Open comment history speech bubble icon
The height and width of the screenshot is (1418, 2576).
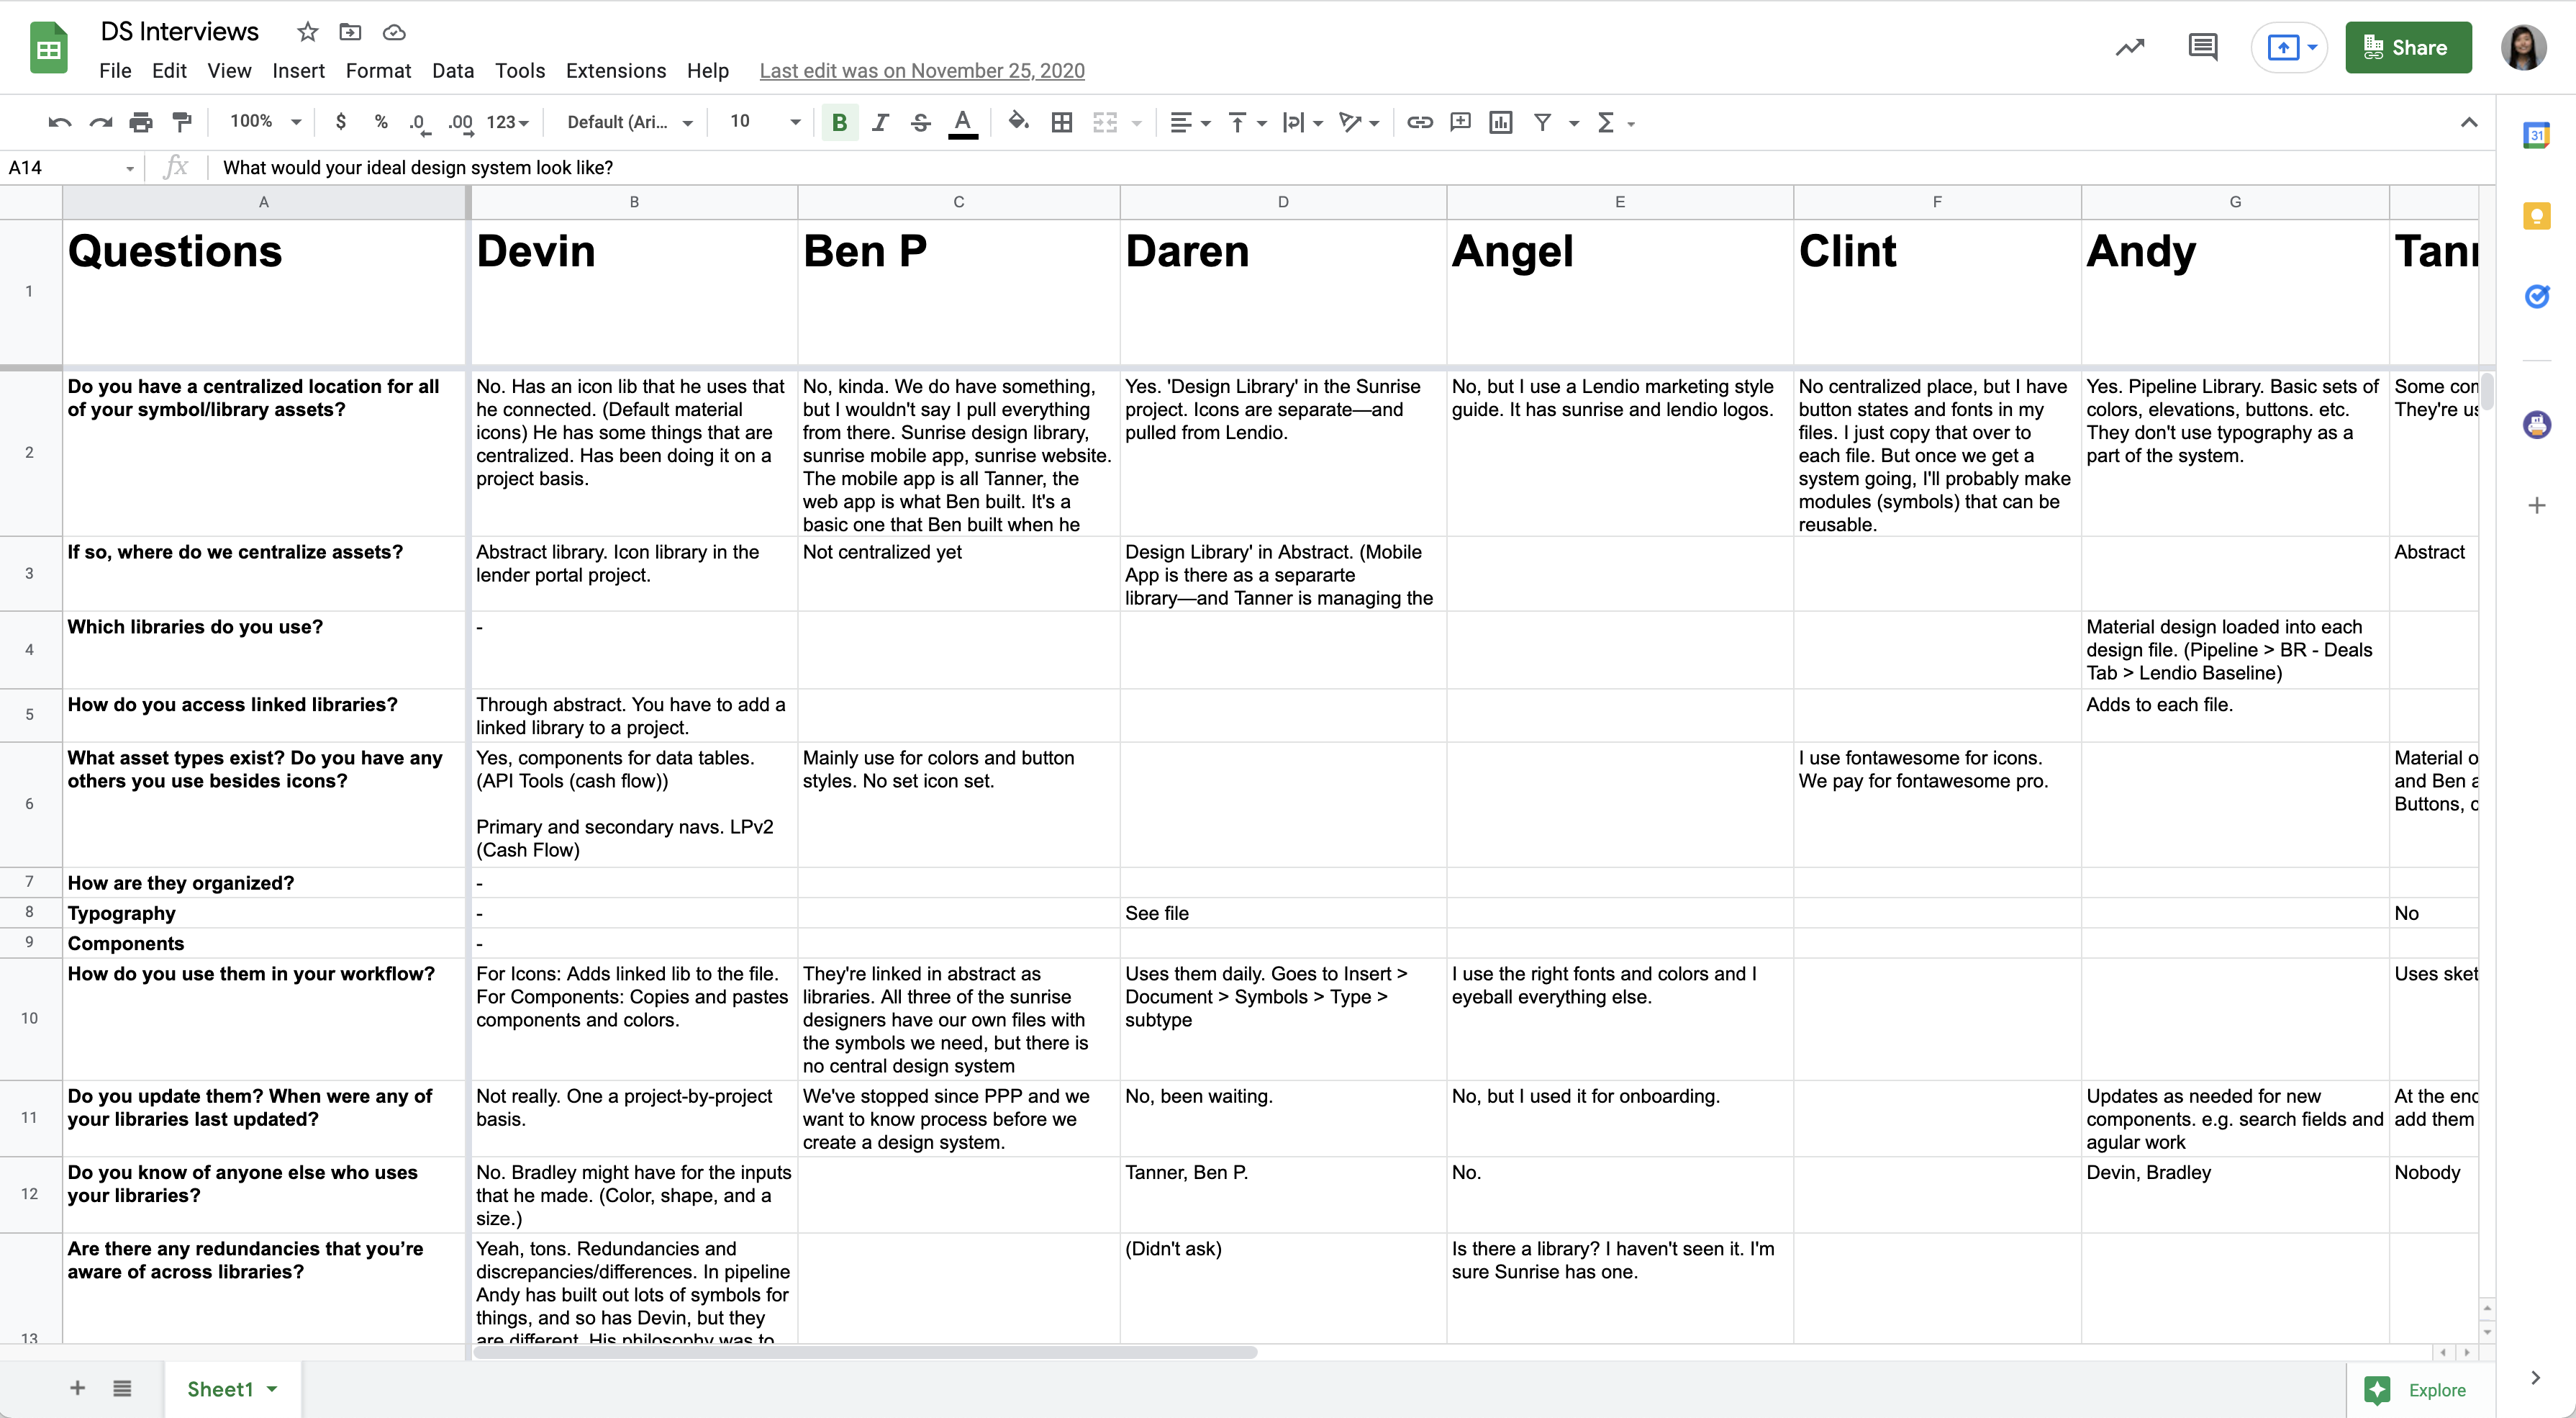pyautogui.click(x=2202, y=47)
